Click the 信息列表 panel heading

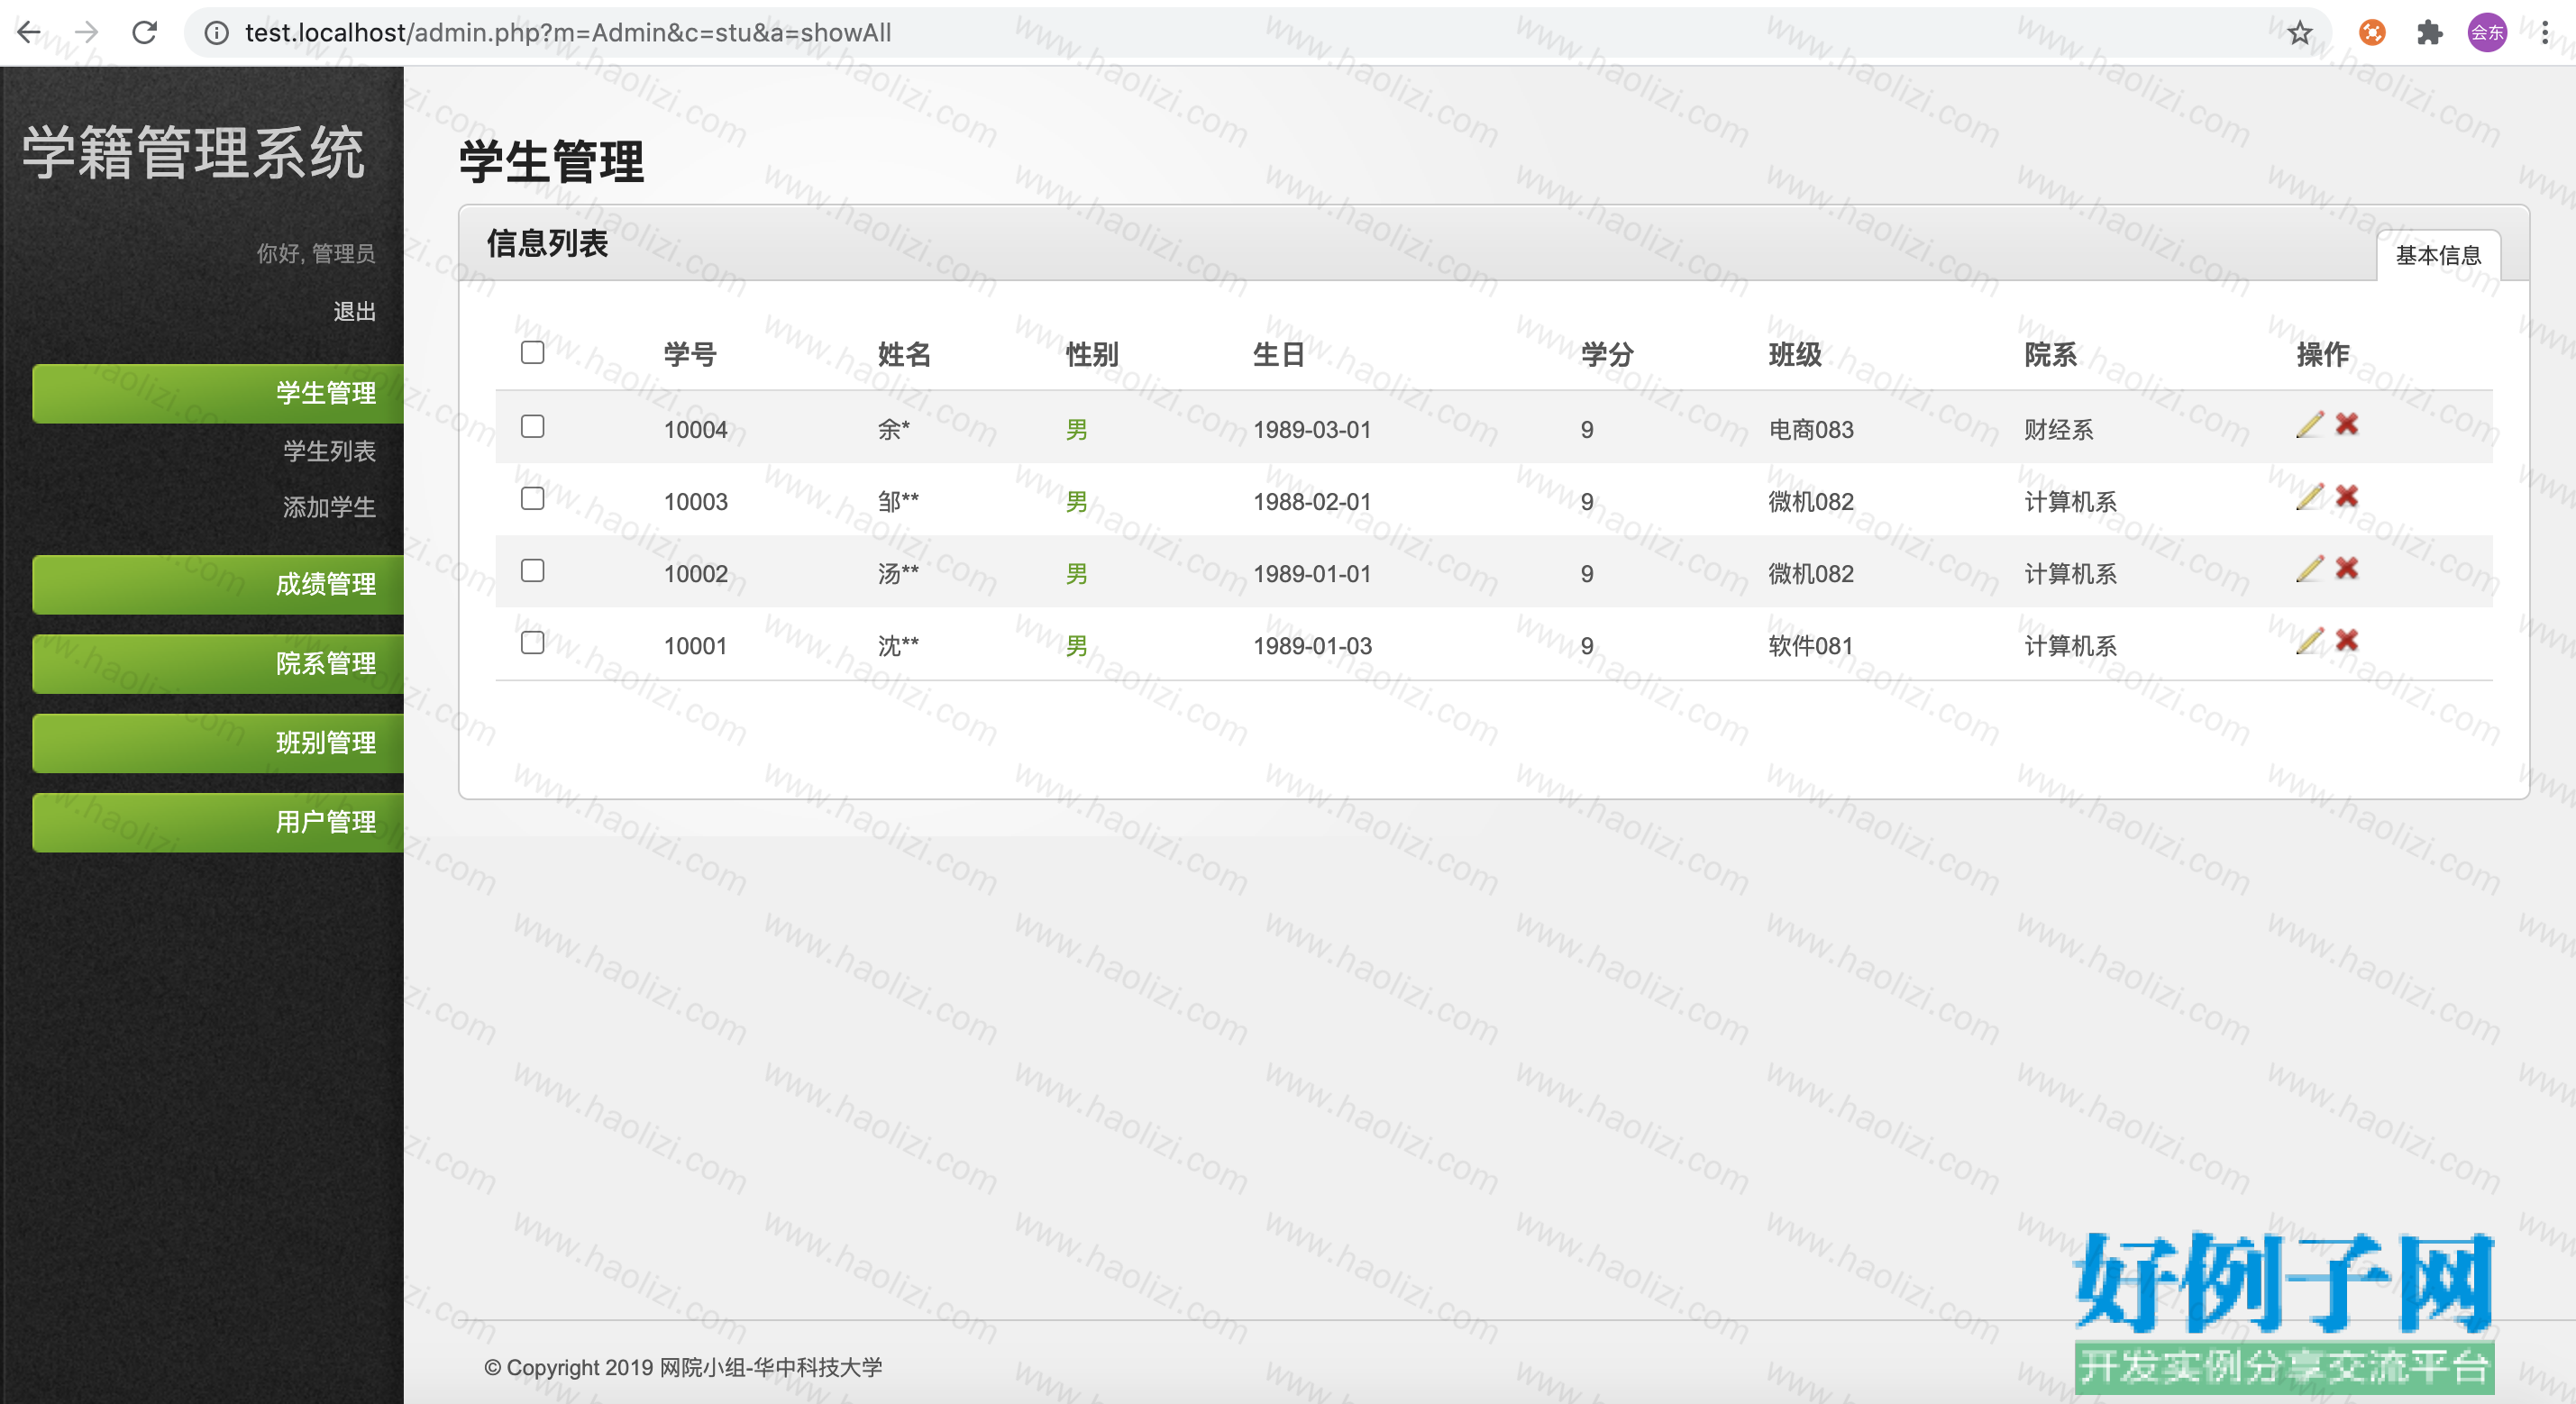(x=547, y=243)
